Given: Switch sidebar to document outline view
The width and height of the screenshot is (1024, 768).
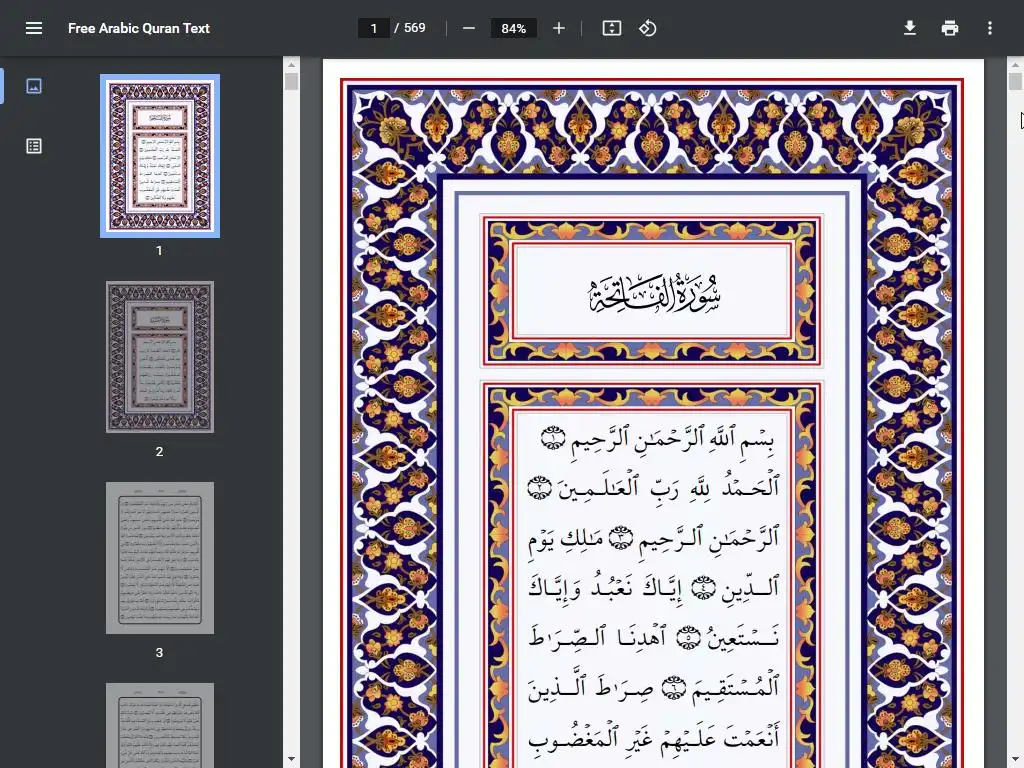Looking at the screenshot, I should [34, 146].
